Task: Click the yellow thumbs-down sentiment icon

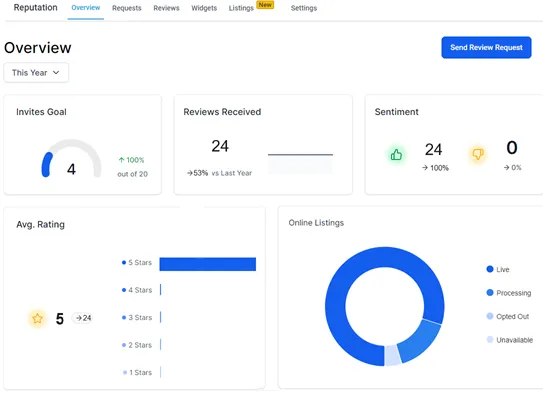Action: coord(478,154)
